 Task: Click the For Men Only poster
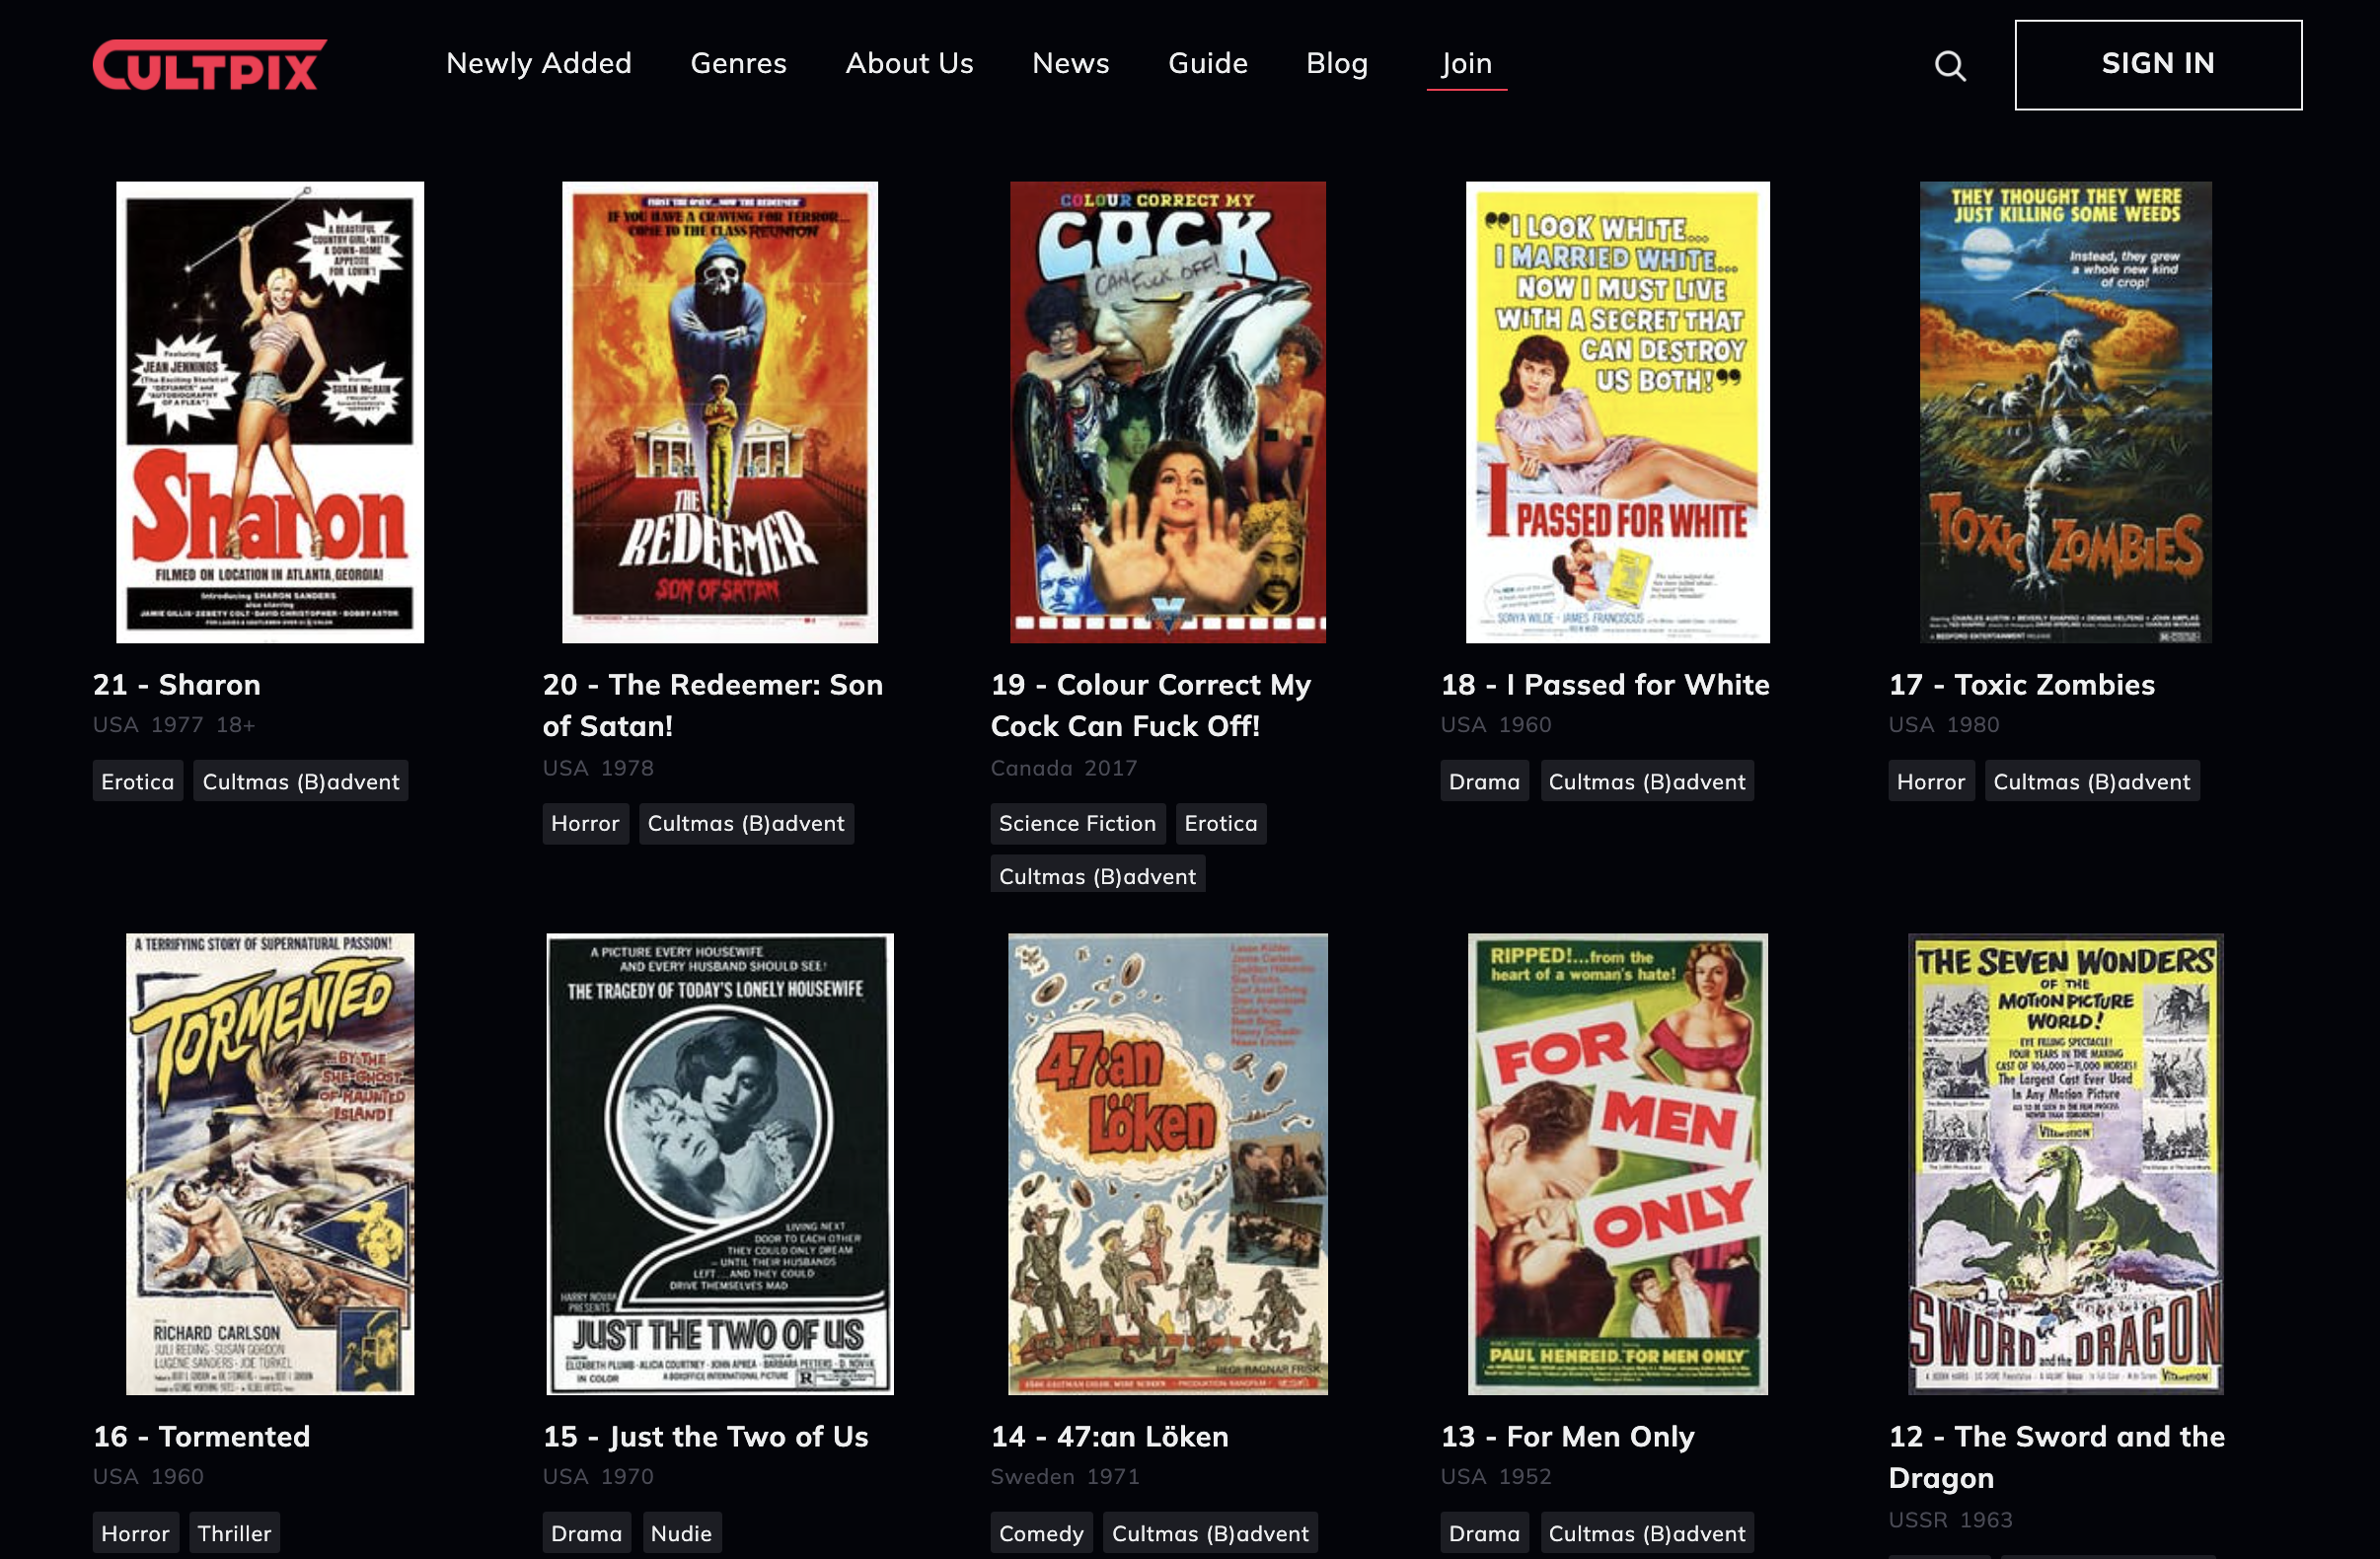[1617, 1164]
